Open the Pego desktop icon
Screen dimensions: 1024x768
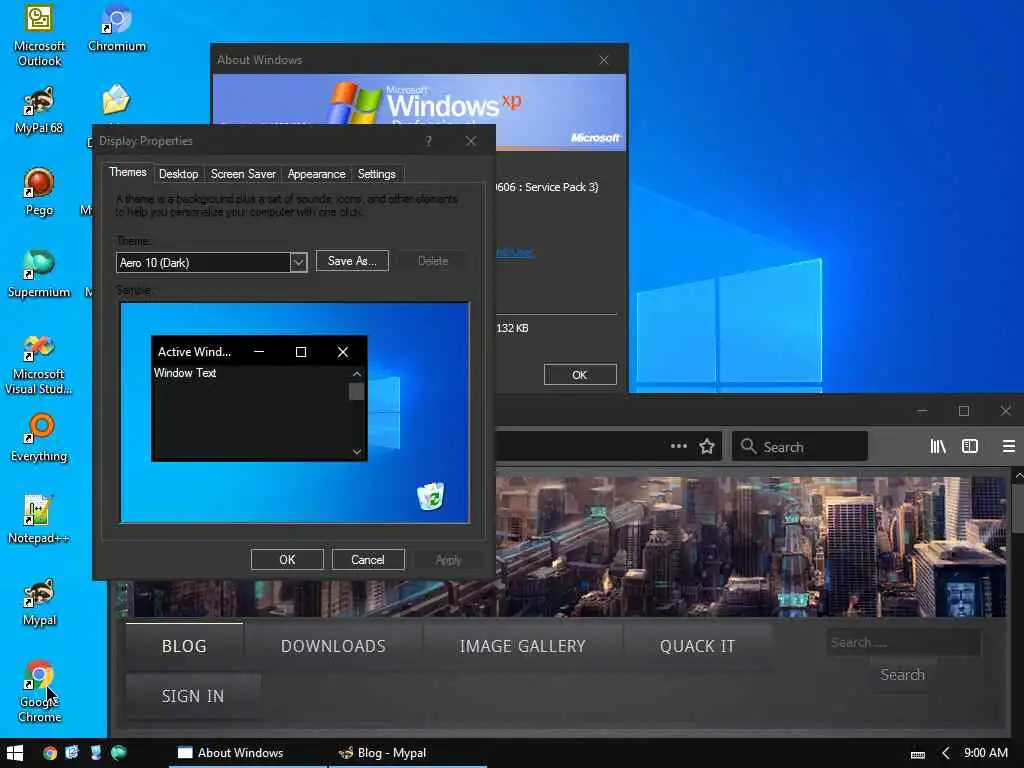(39, 191)
